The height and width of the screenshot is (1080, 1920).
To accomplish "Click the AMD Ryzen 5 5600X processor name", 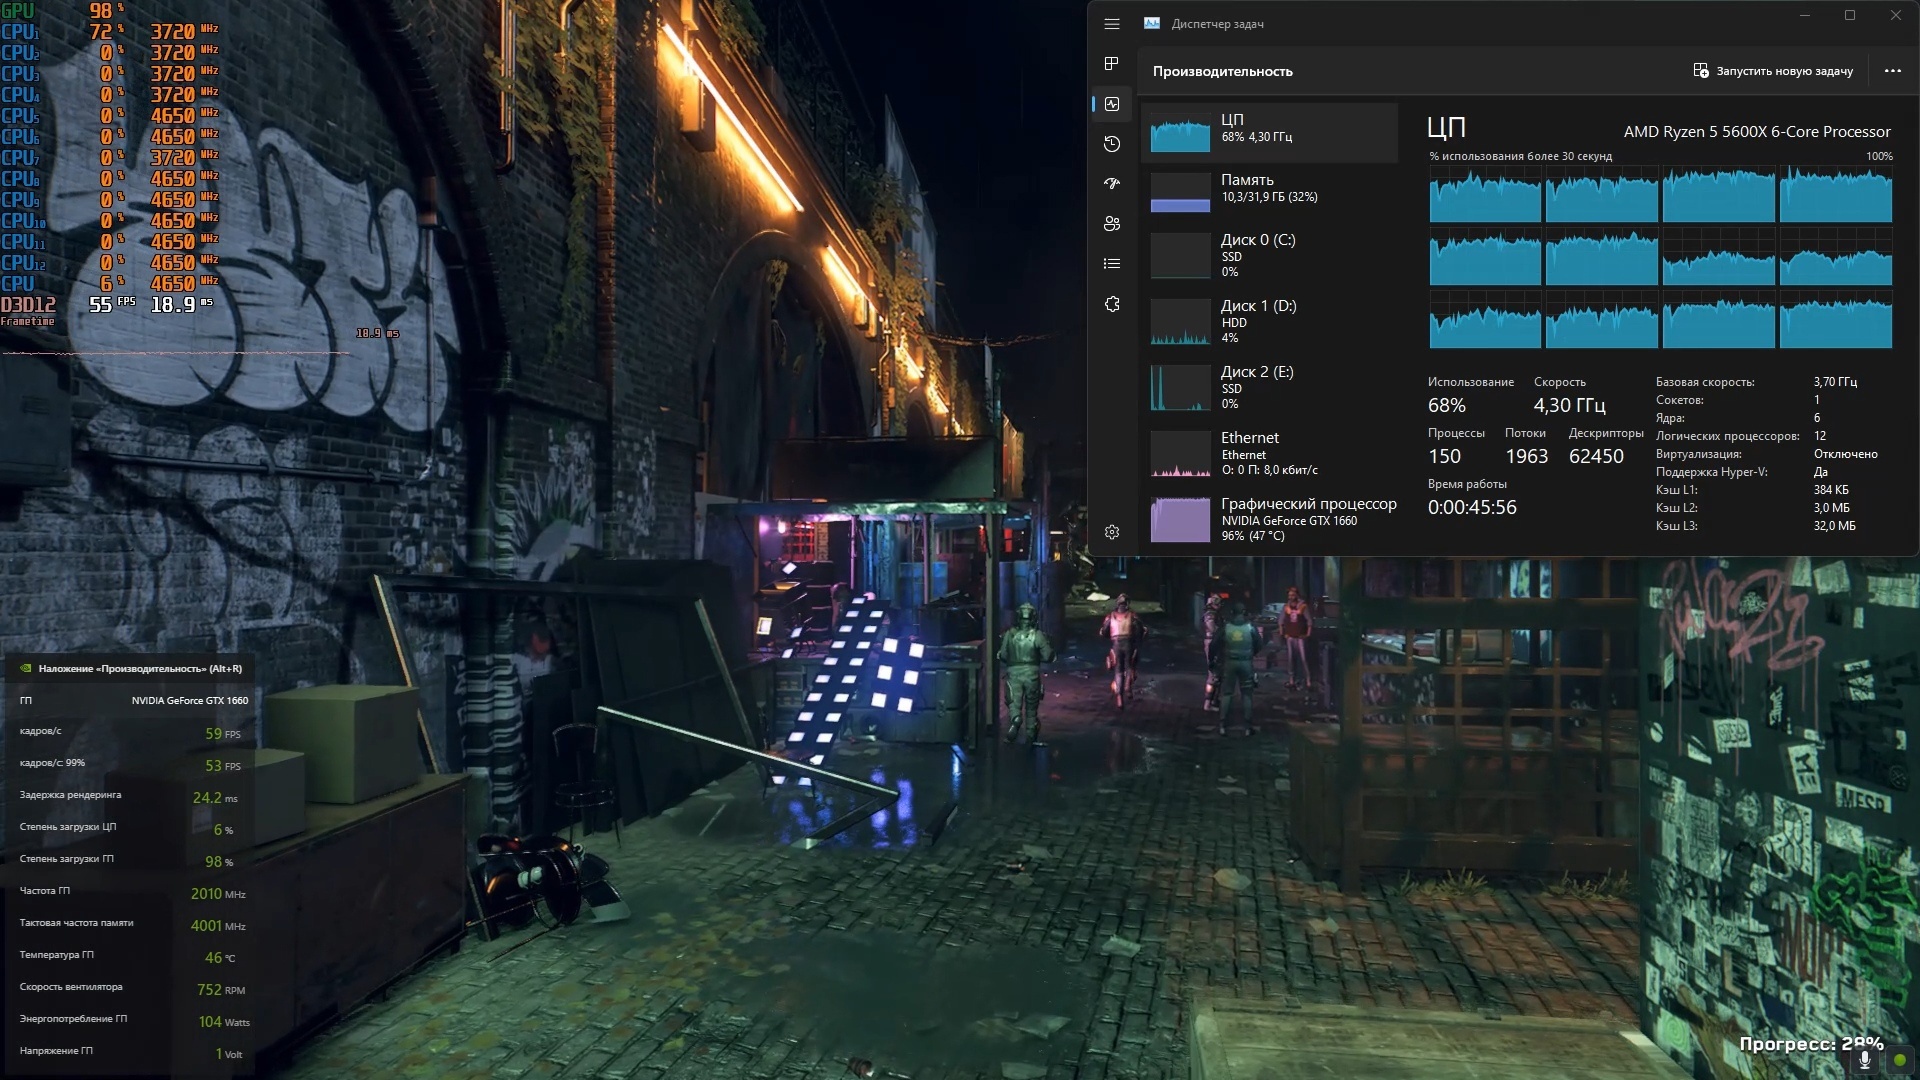I will click(1757, 132).
